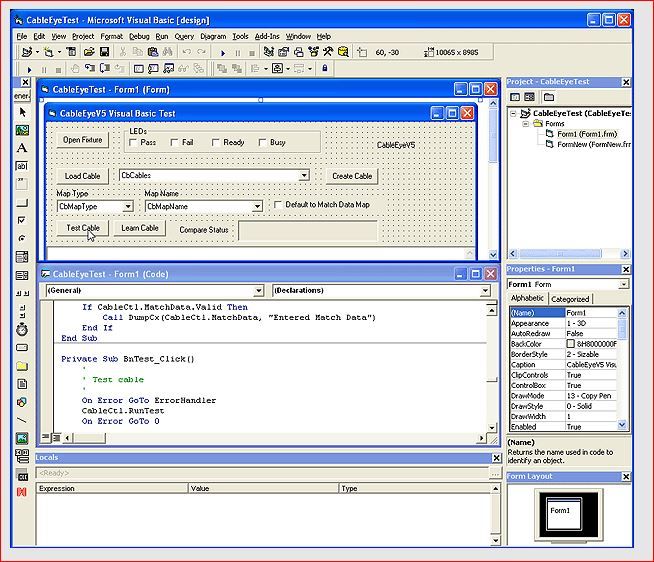Switch to the Categorized properties tab

571,299
